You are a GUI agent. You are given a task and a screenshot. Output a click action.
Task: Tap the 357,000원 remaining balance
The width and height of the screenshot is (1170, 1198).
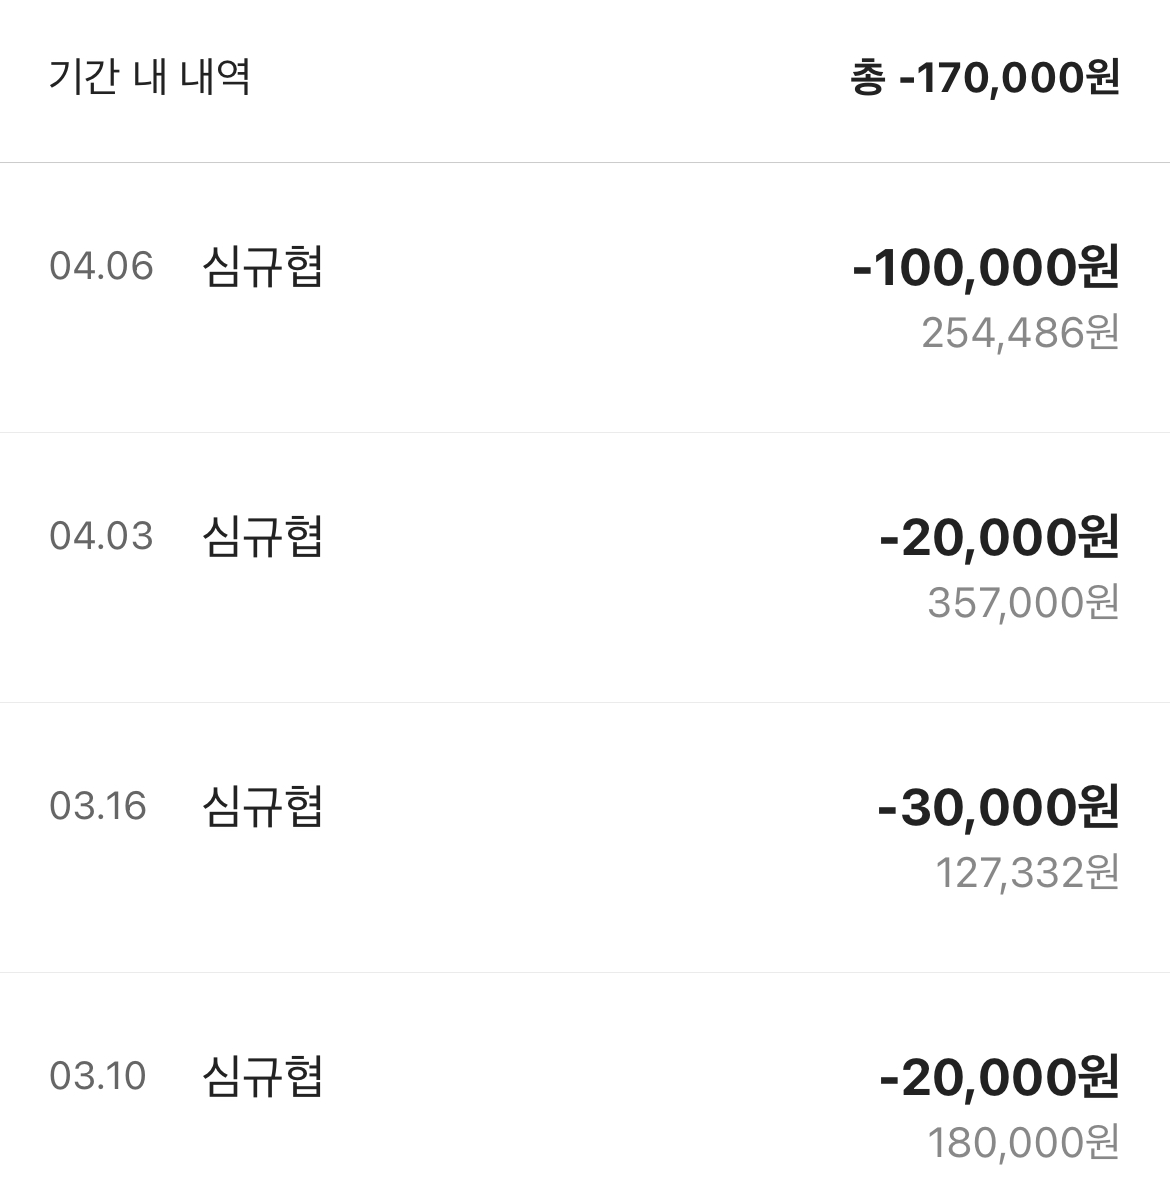[1023, 603]
